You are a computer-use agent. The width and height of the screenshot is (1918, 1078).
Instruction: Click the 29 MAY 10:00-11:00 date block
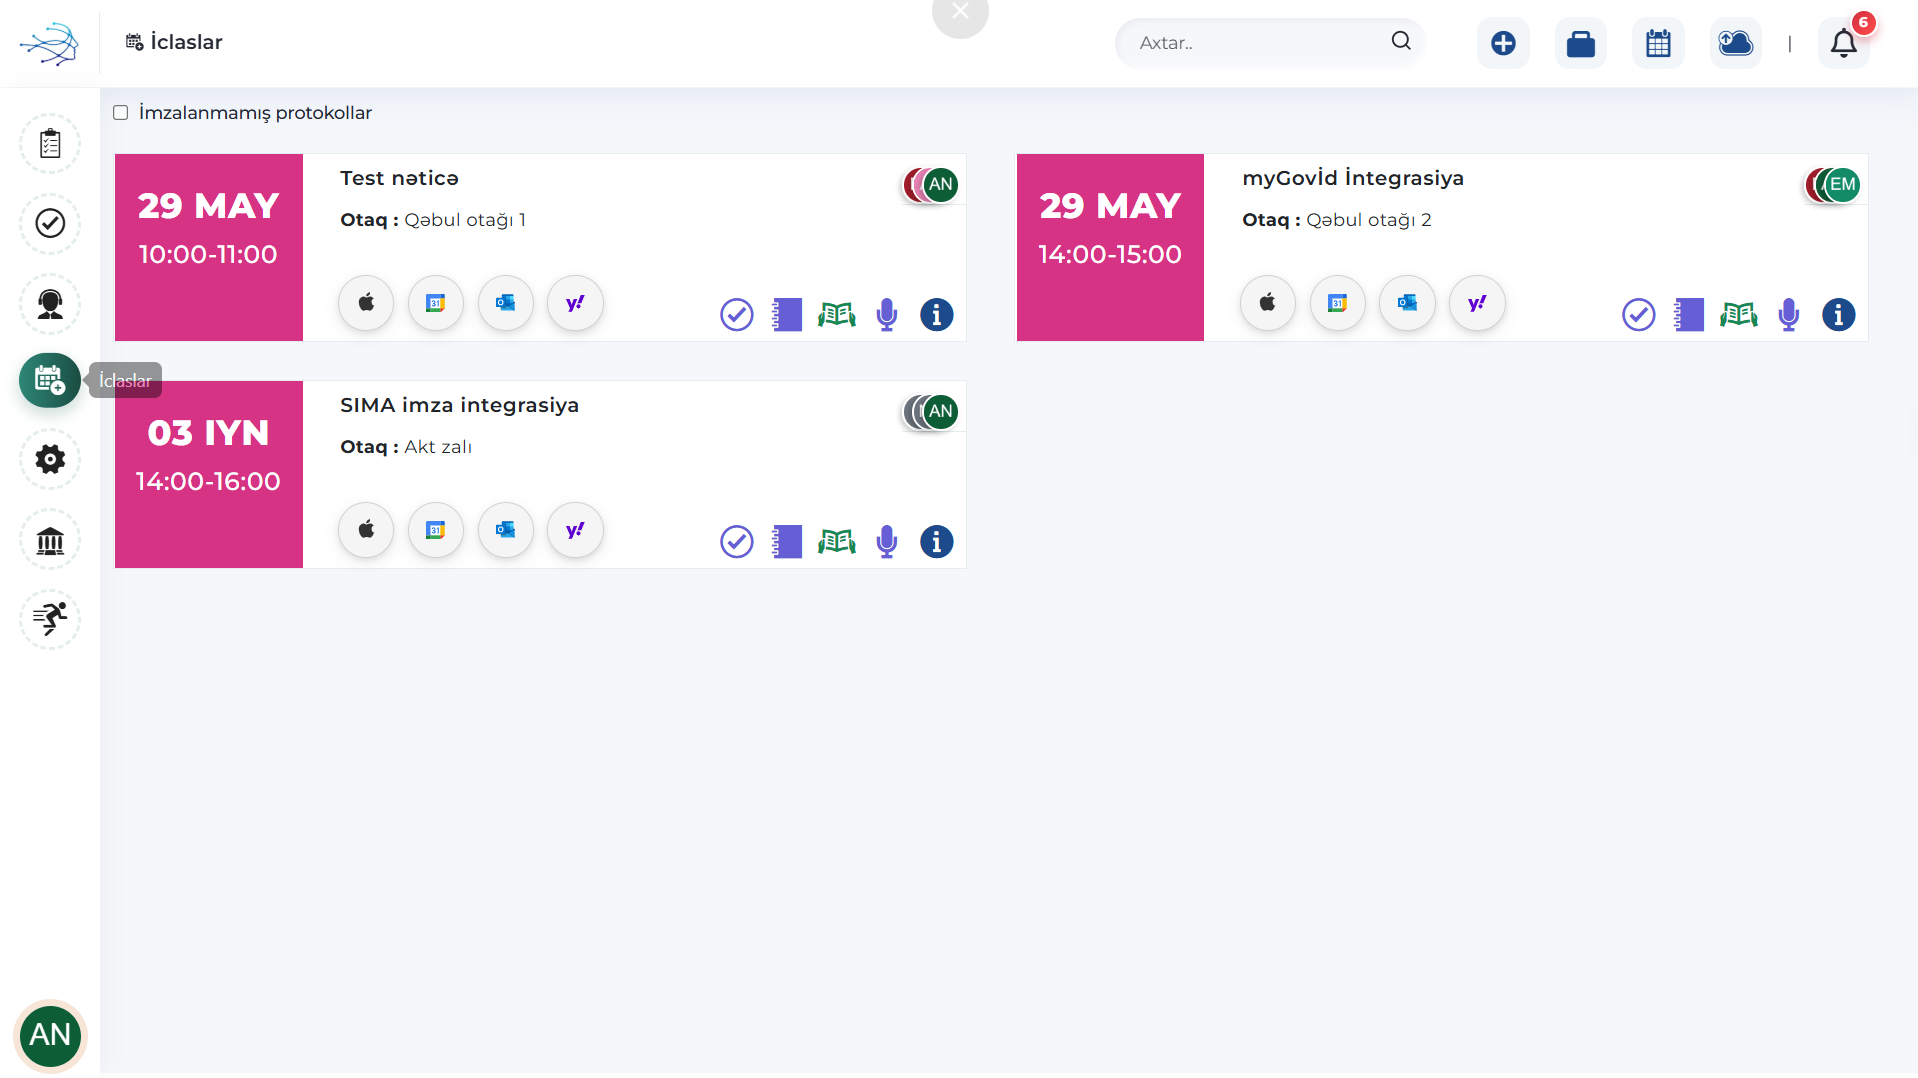209,247
